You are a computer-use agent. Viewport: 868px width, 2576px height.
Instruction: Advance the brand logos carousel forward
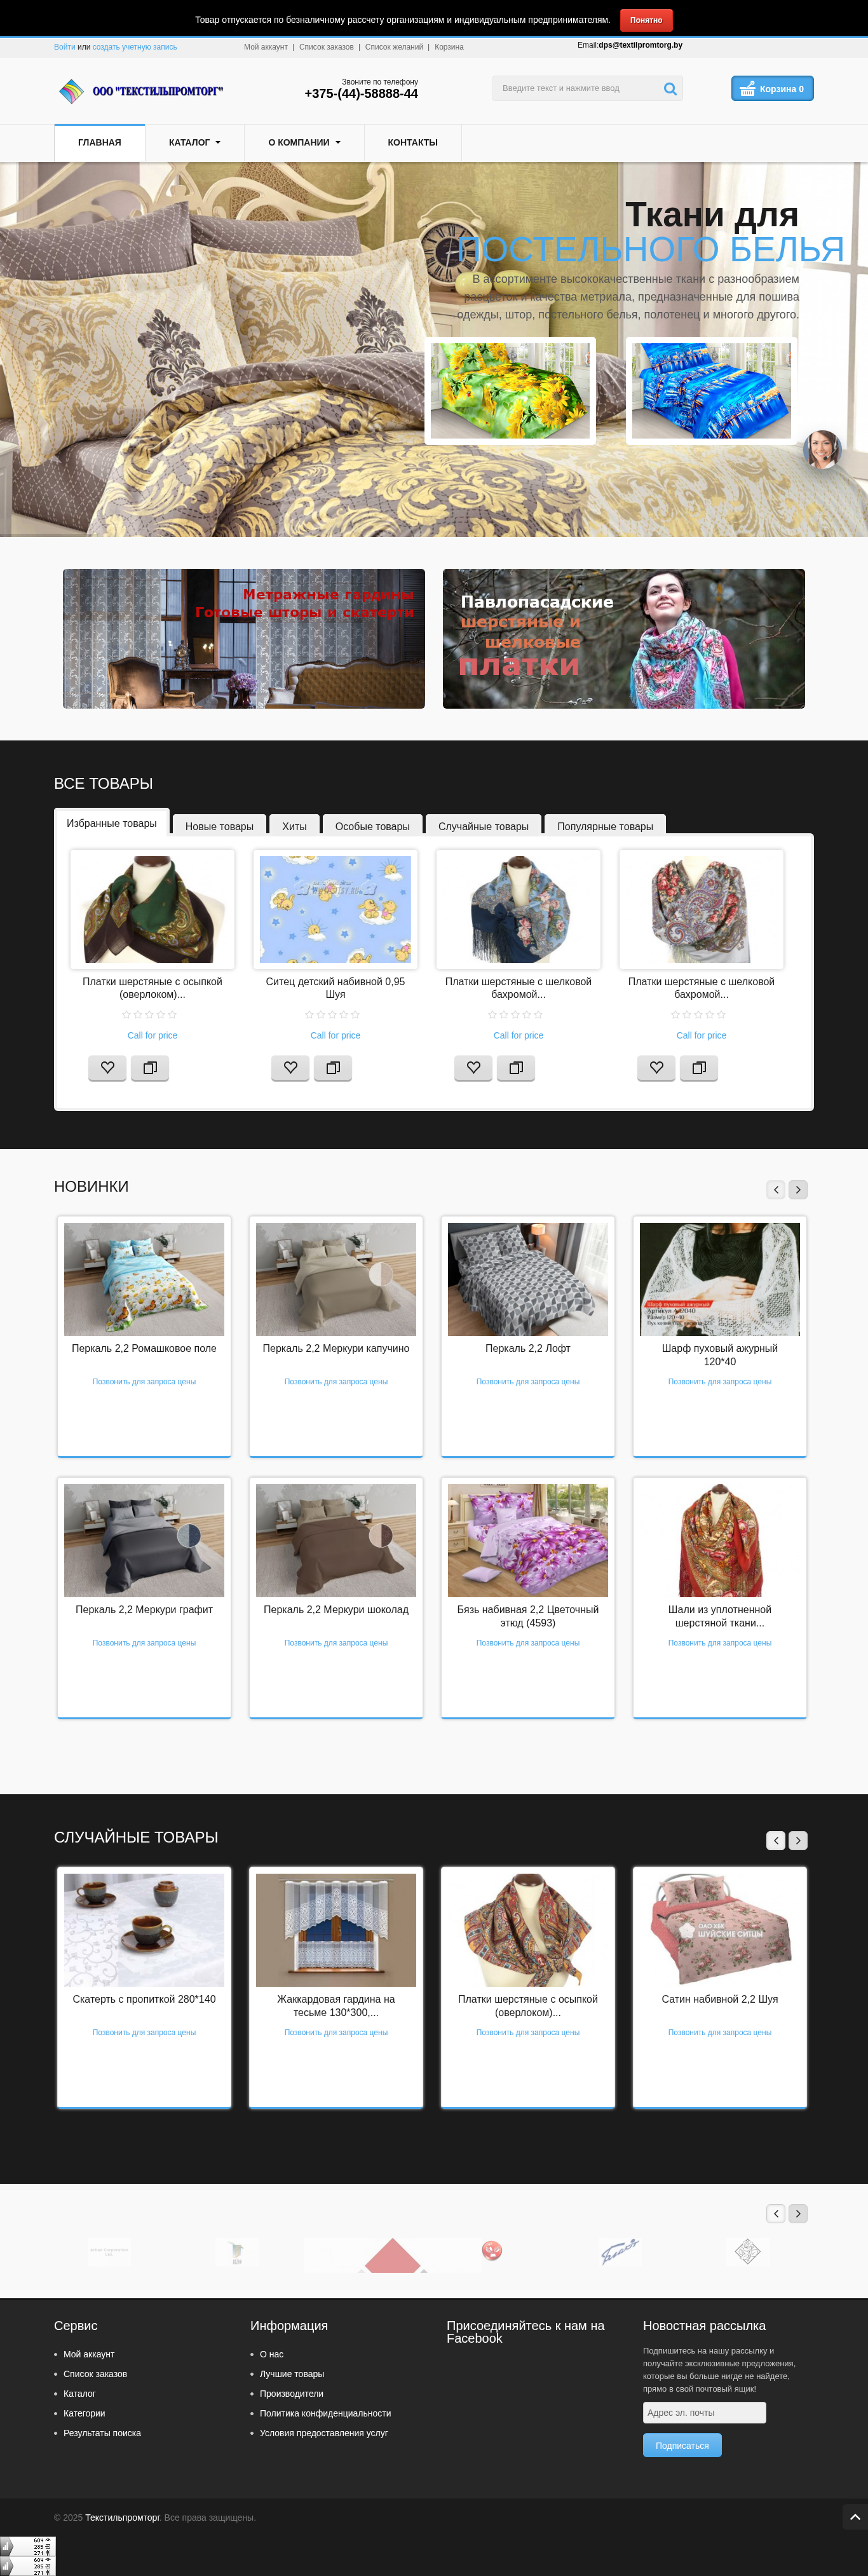coord(797,2214)
